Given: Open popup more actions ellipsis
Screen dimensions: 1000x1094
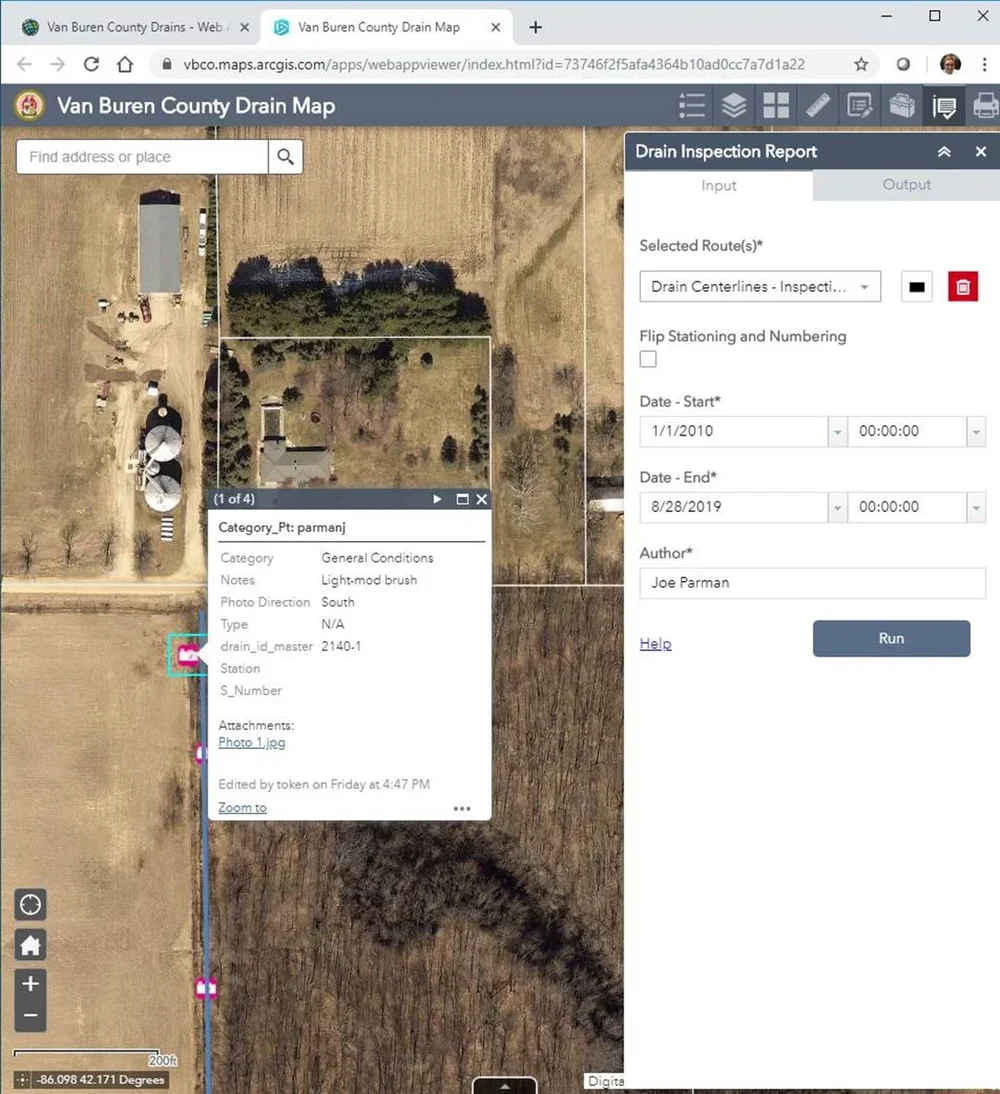Looking at the screenshot, I should [462, 809].
